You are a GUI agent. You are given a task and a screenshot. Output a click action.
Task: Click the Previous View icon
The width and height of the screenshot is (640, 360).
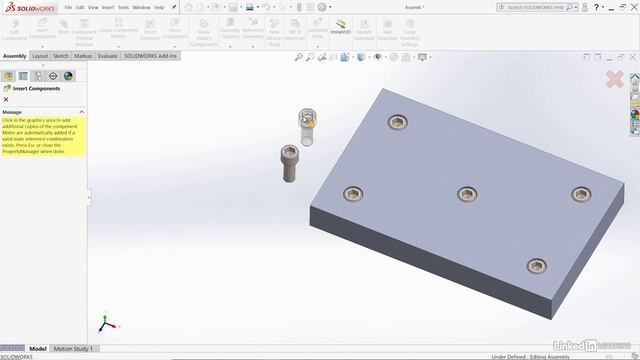(322, 57)
